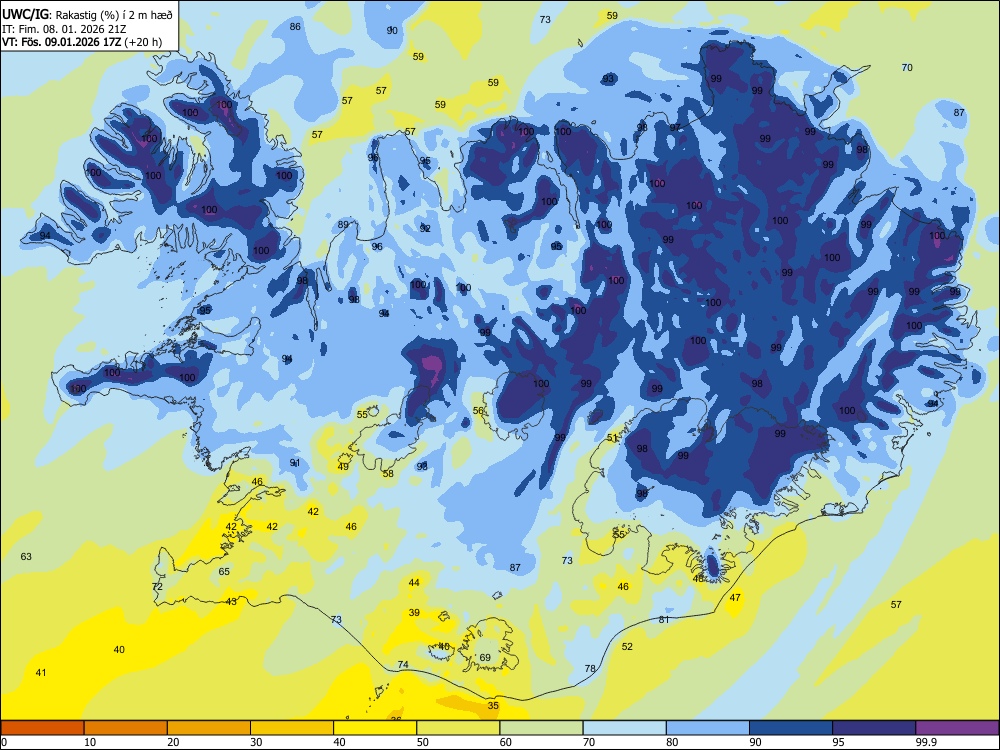
Task: Click the purple legend swatch above 99.9
Action: click(957, 728)
